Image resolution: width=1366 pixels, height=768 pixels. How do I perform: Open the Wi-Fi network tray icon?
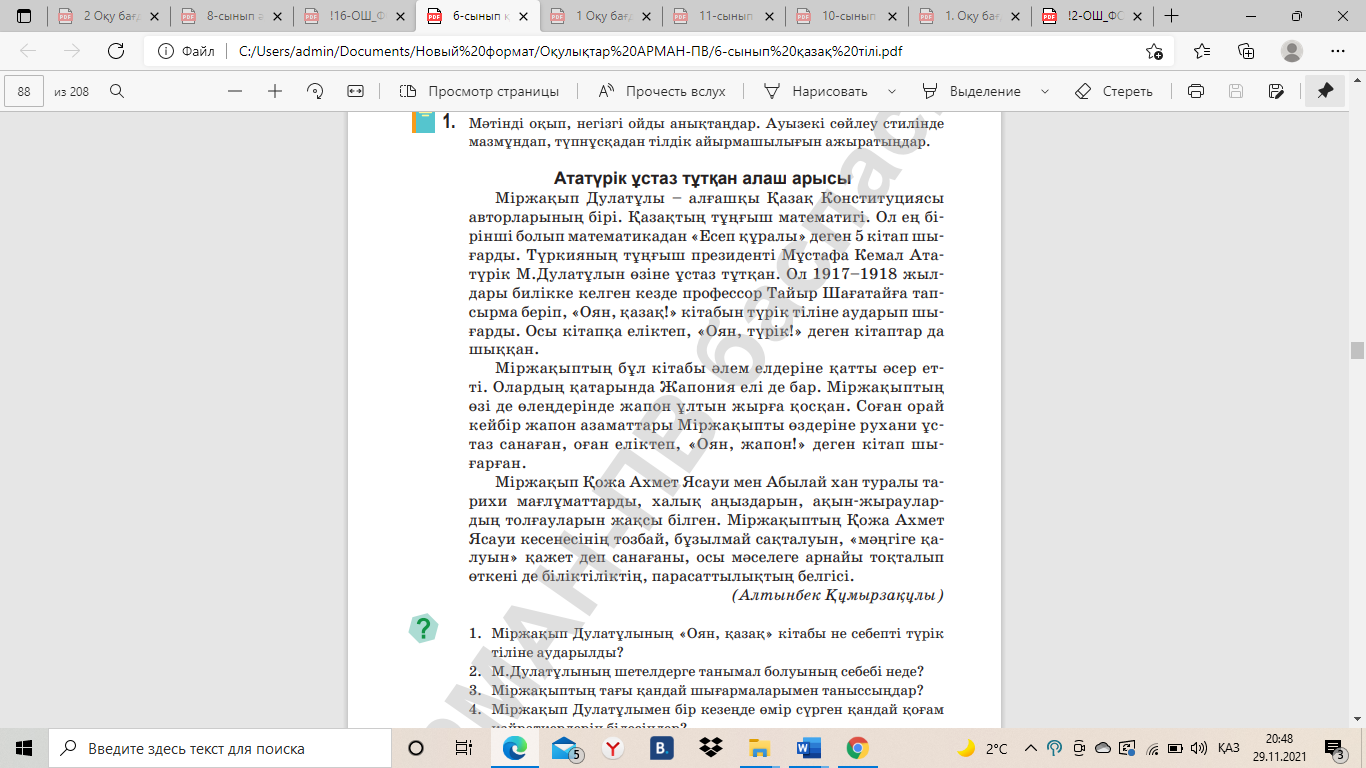pos(1151,748)
